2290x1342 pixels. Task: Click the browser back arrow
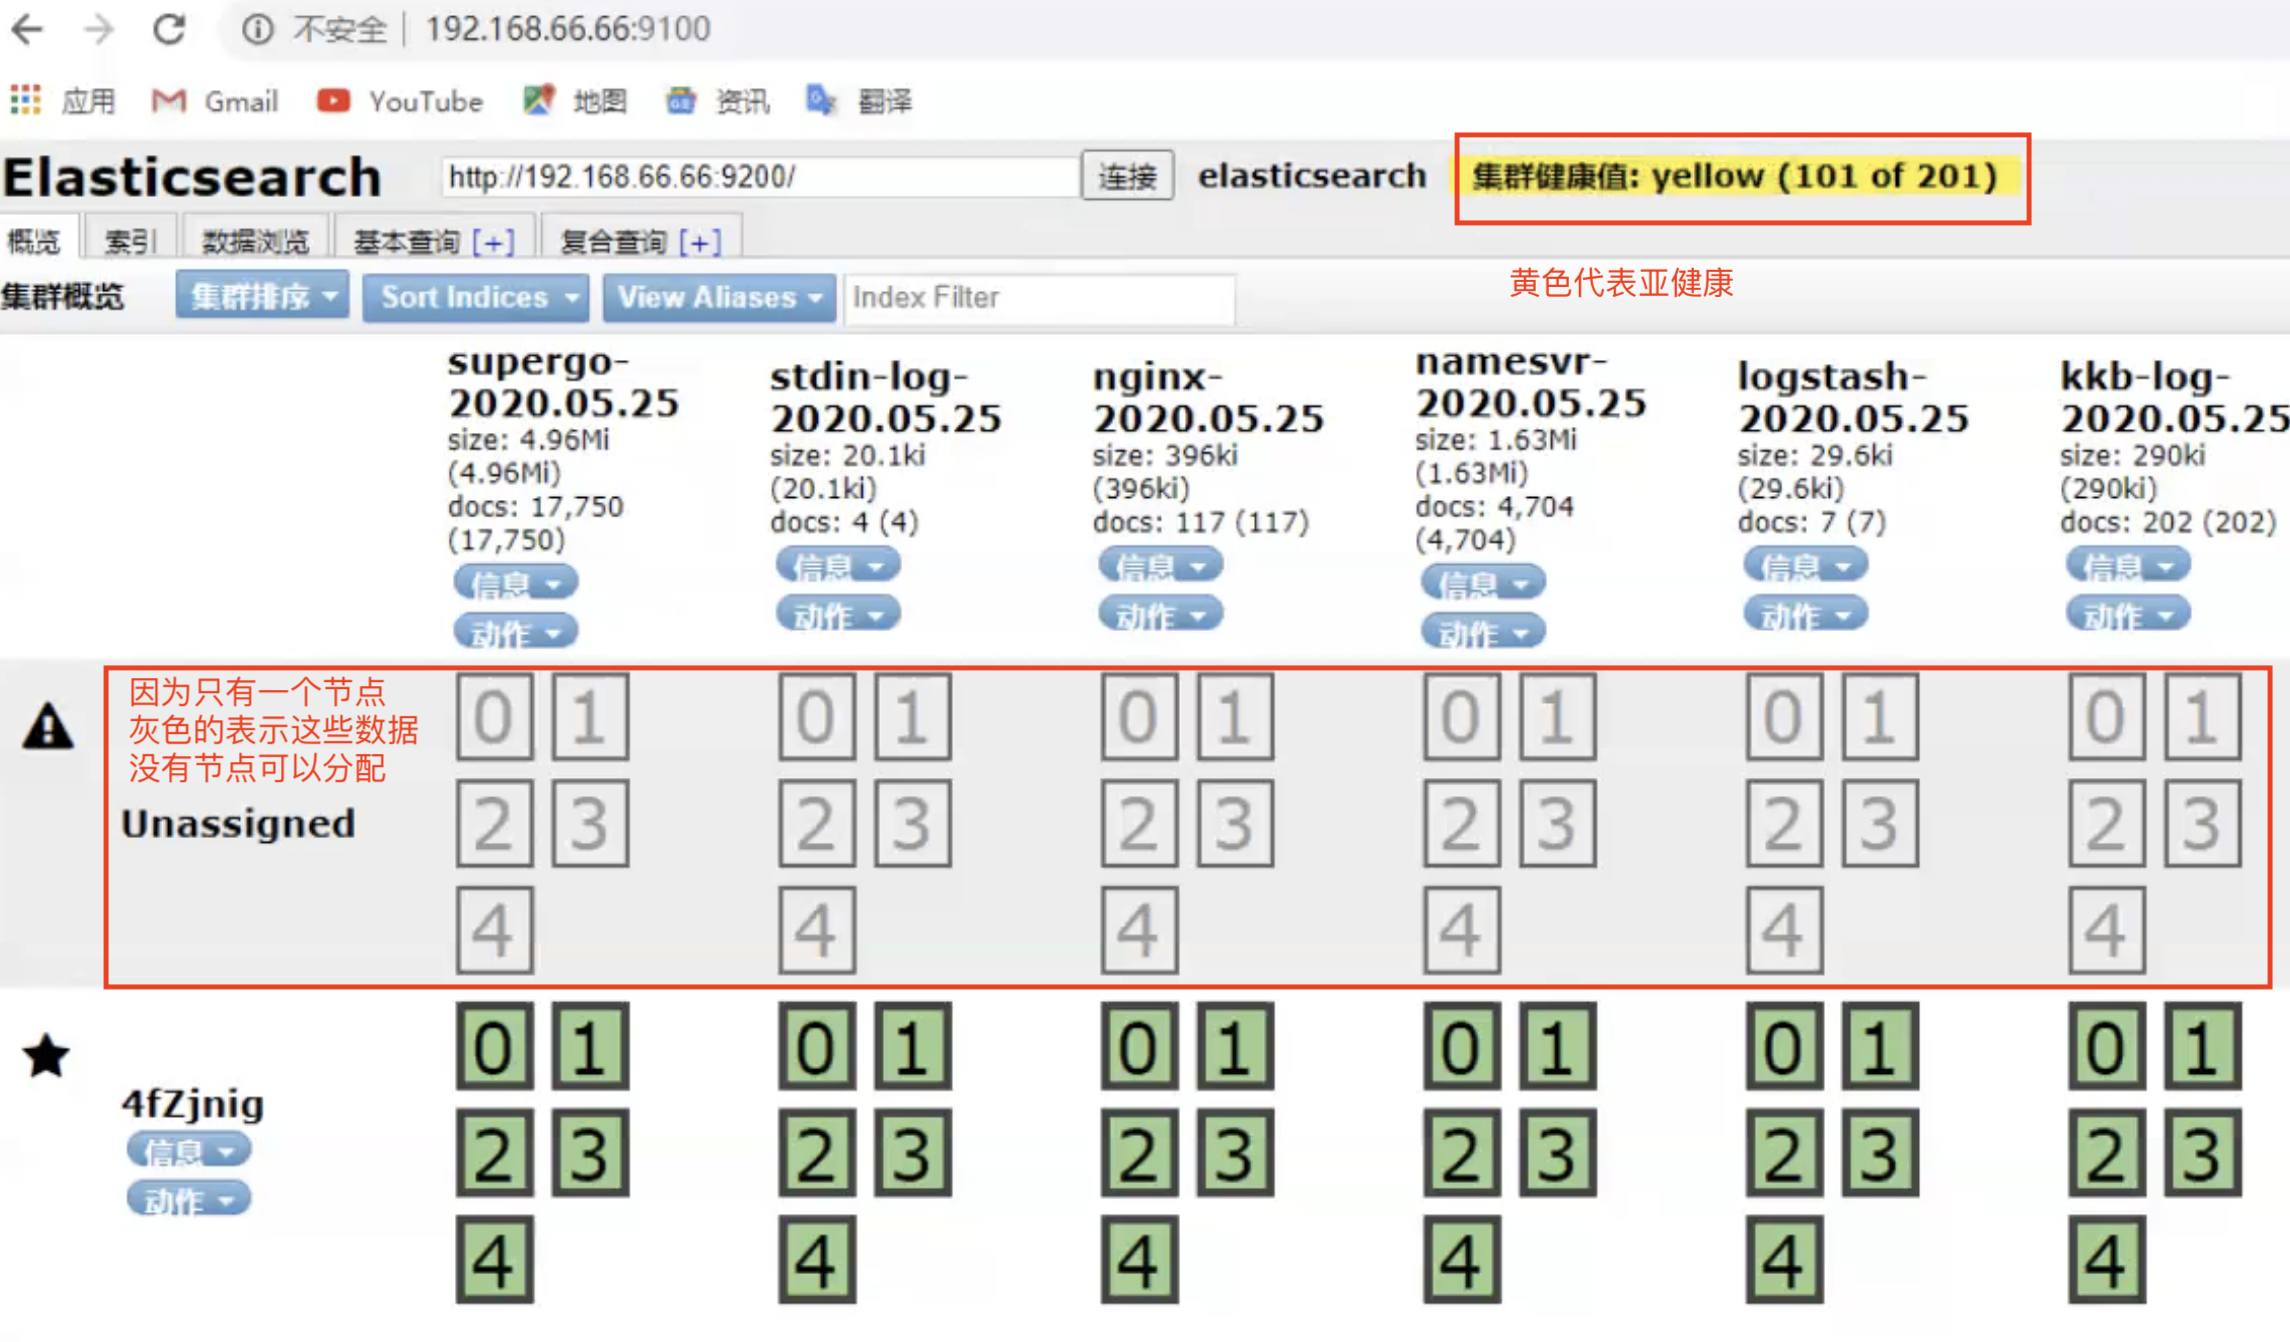[x=28, y=29]
